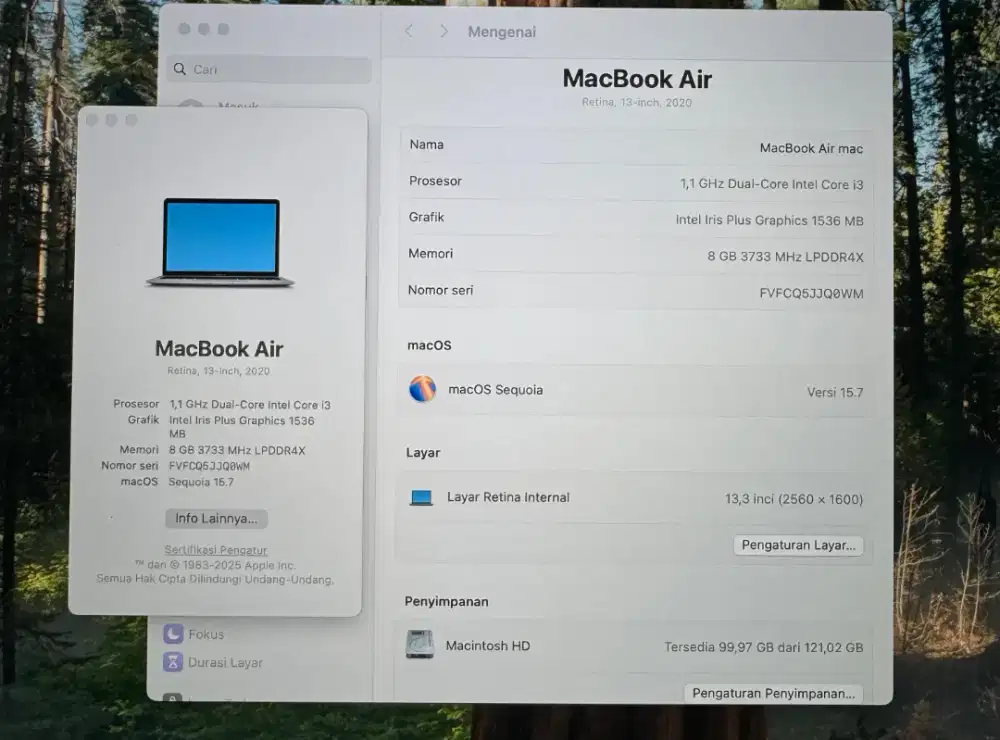Open Pengaturan Layar settings
Image resolution: width=1000 pixels, height=740 pixels.
point(799,545)
